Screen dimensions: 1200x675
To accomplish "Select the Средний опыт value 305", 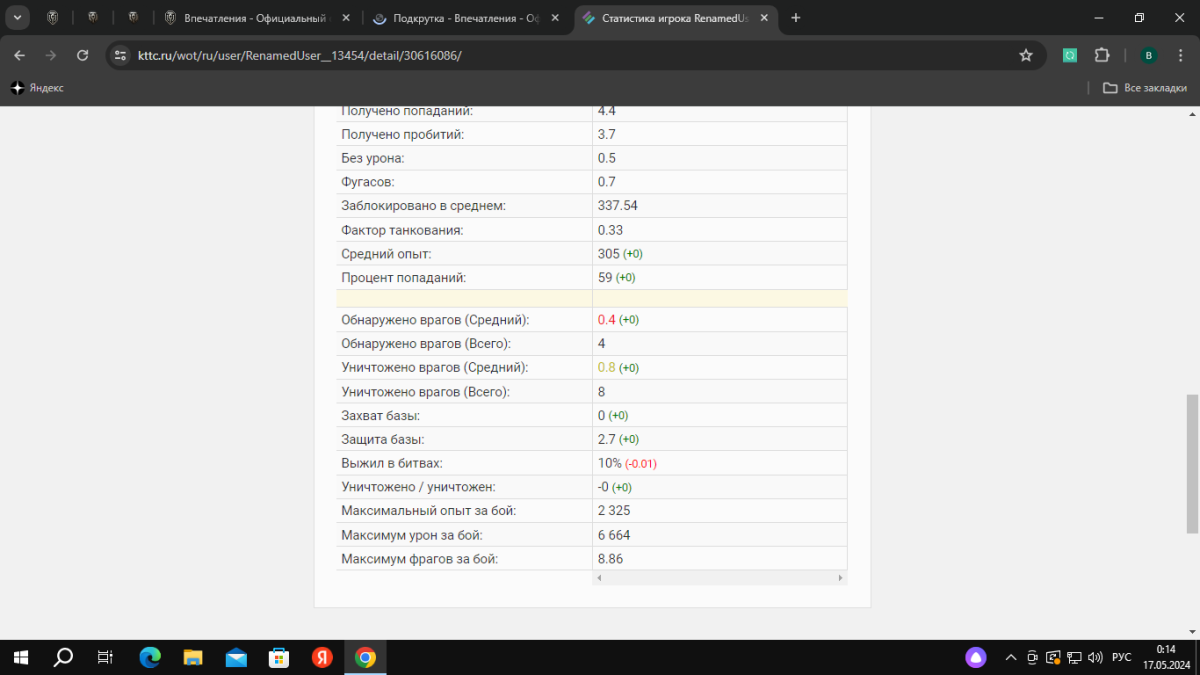I will 609,254.
